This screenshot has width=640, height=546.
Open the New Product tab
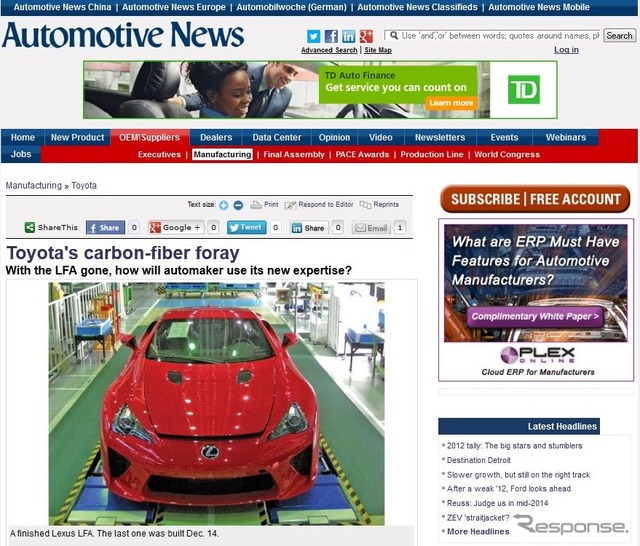click(78, 138)
